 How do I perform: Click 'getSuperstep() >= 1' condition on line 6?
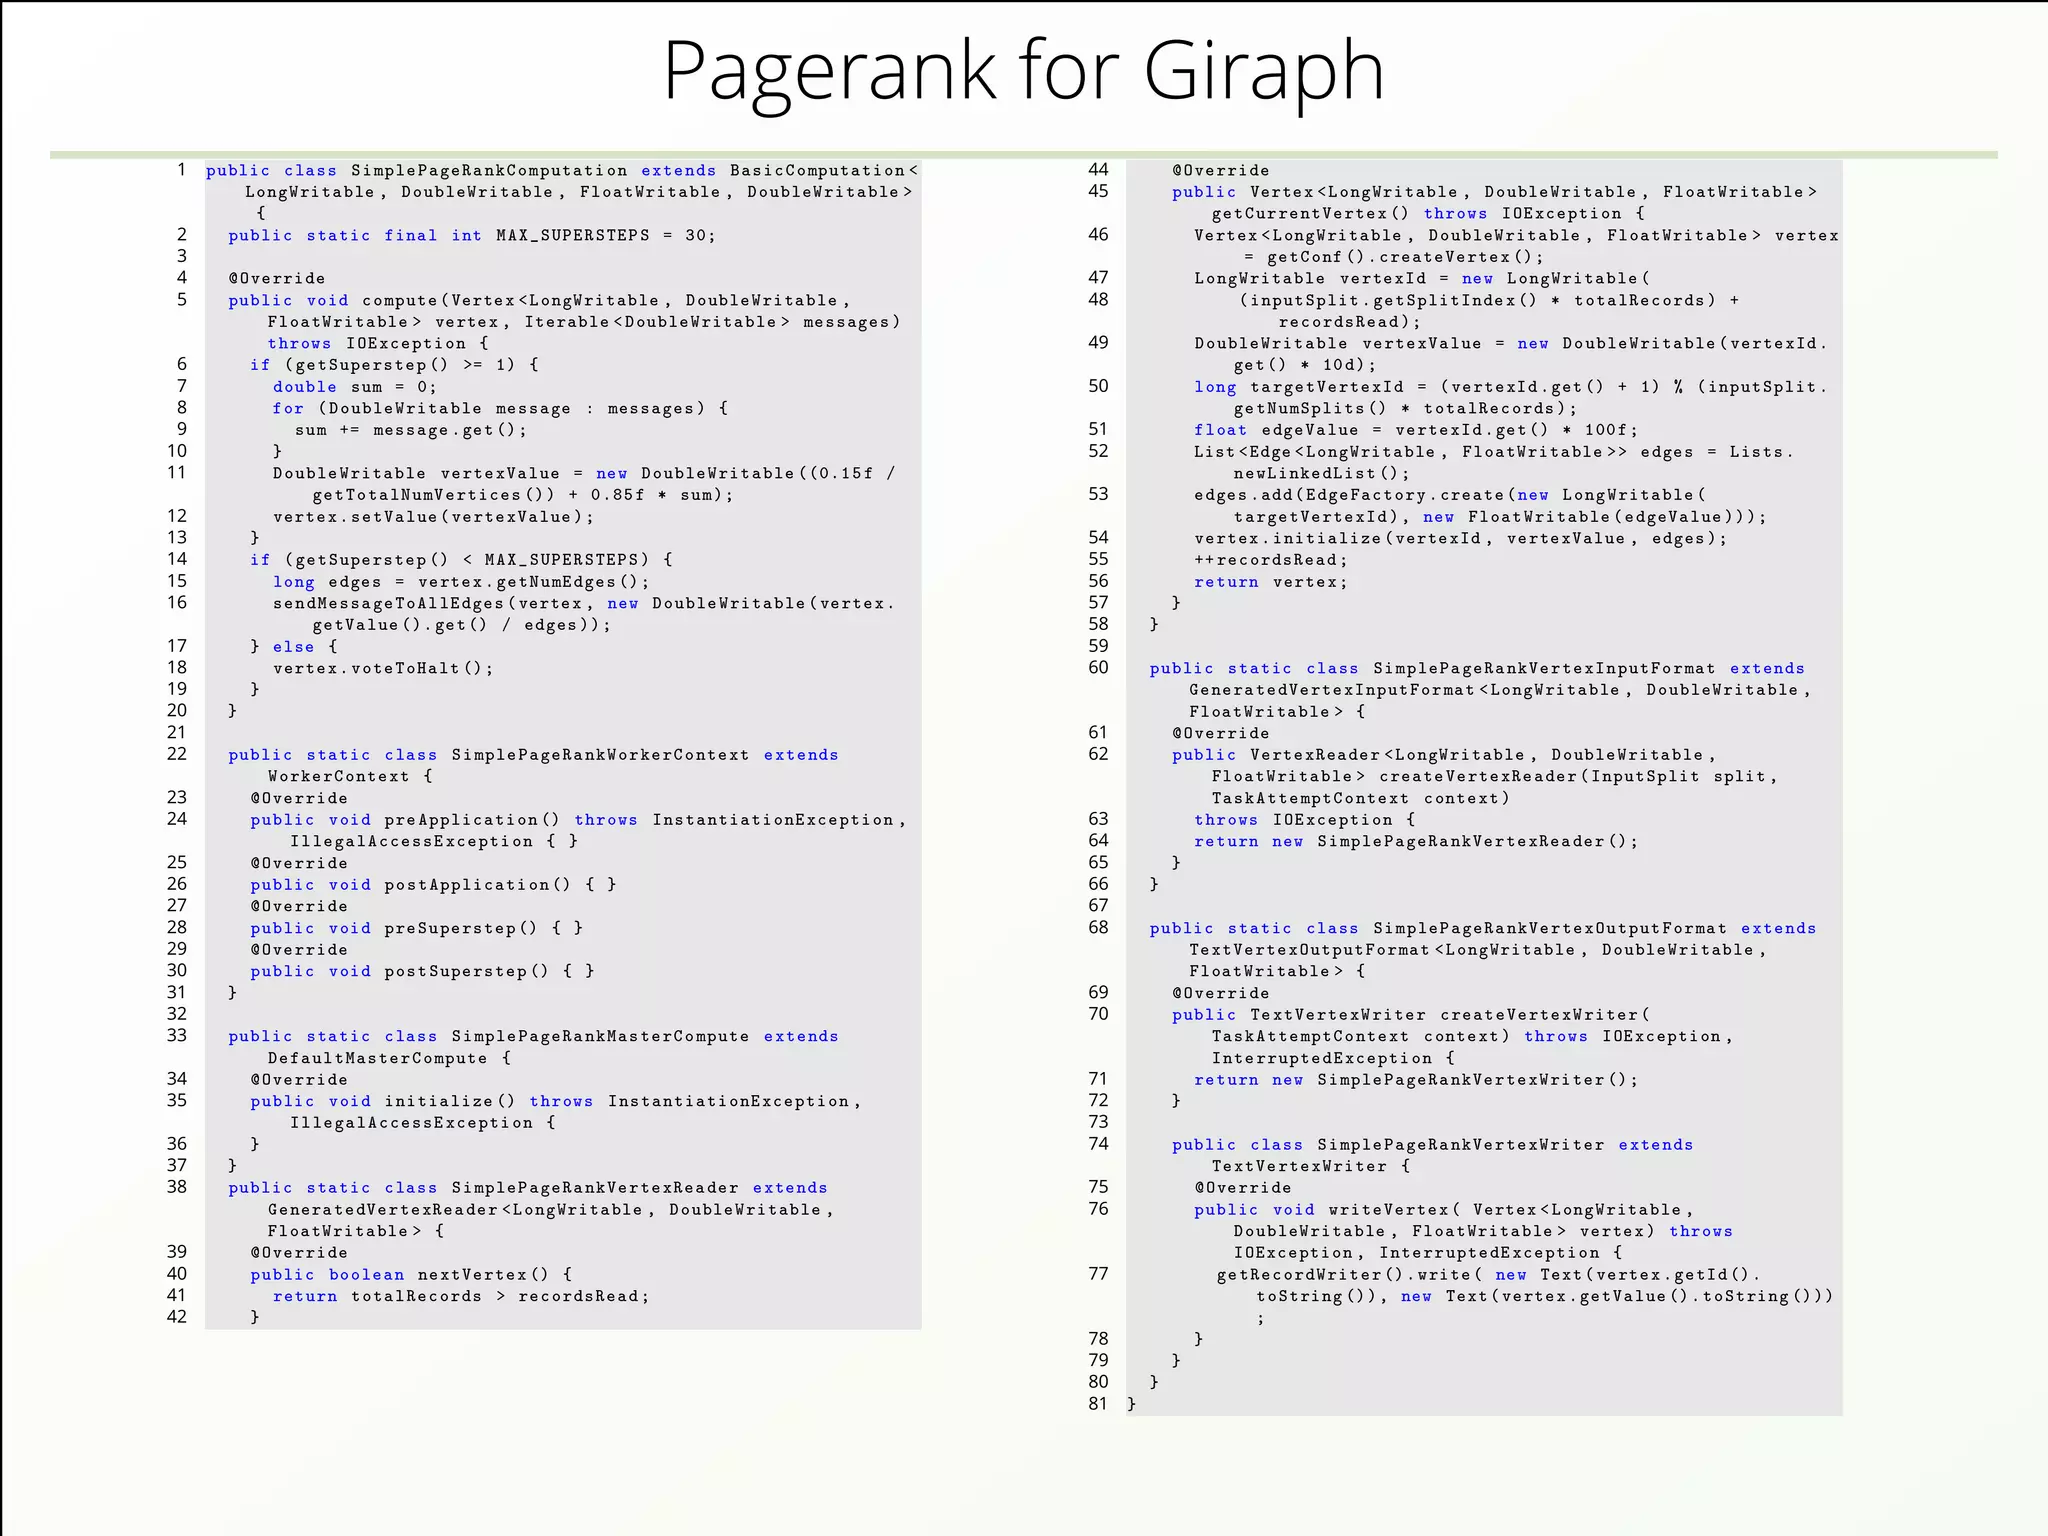[400, 365]
